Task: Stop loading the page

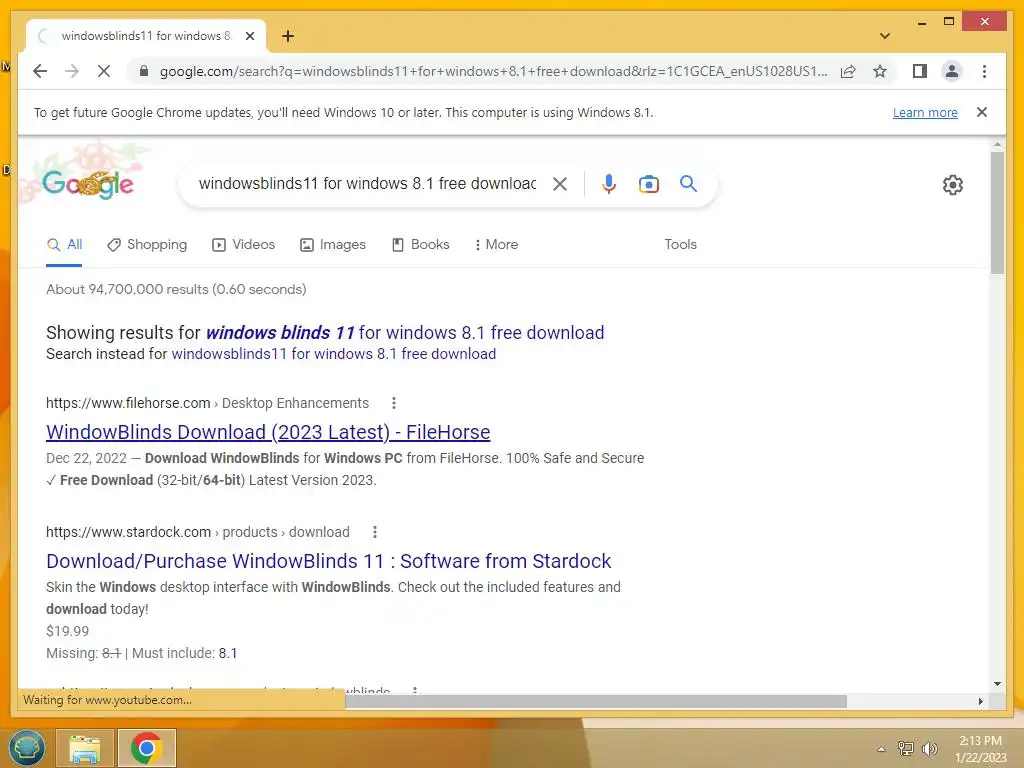Action: (x=104, y=71)
